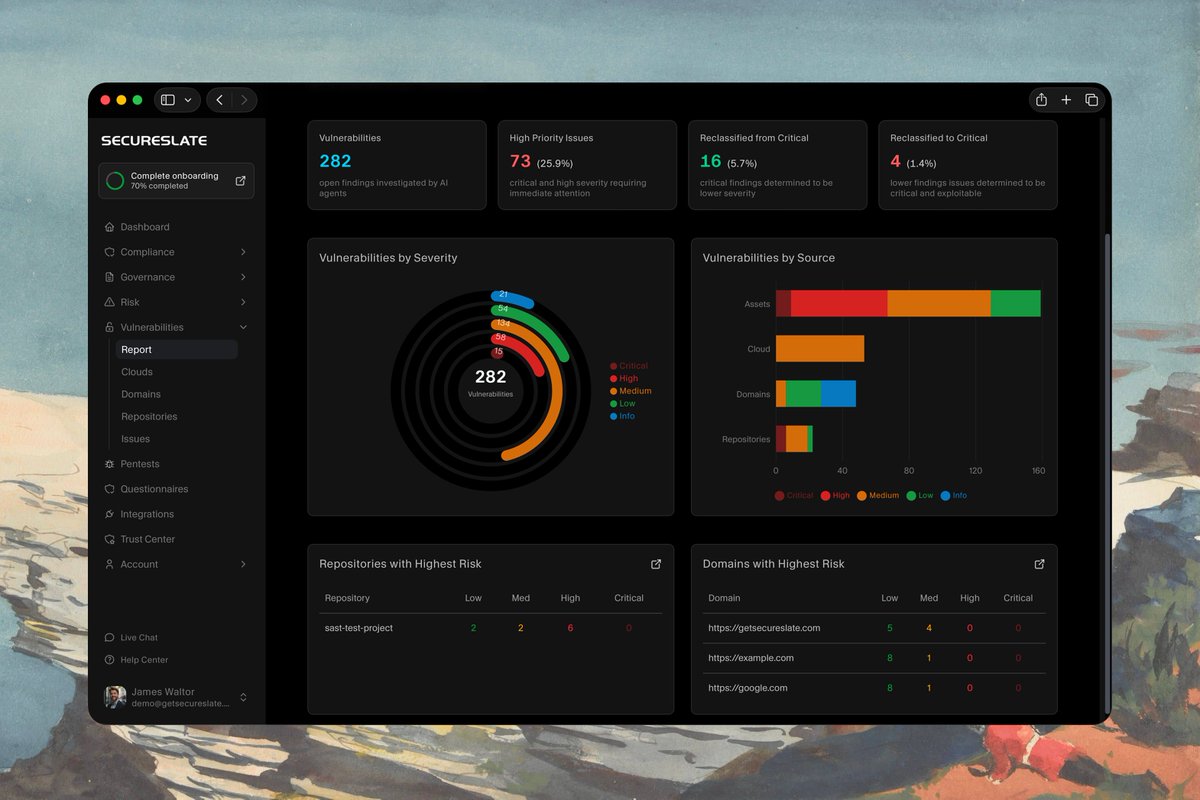Toggle Medium in source chart legend

(878, 496)
